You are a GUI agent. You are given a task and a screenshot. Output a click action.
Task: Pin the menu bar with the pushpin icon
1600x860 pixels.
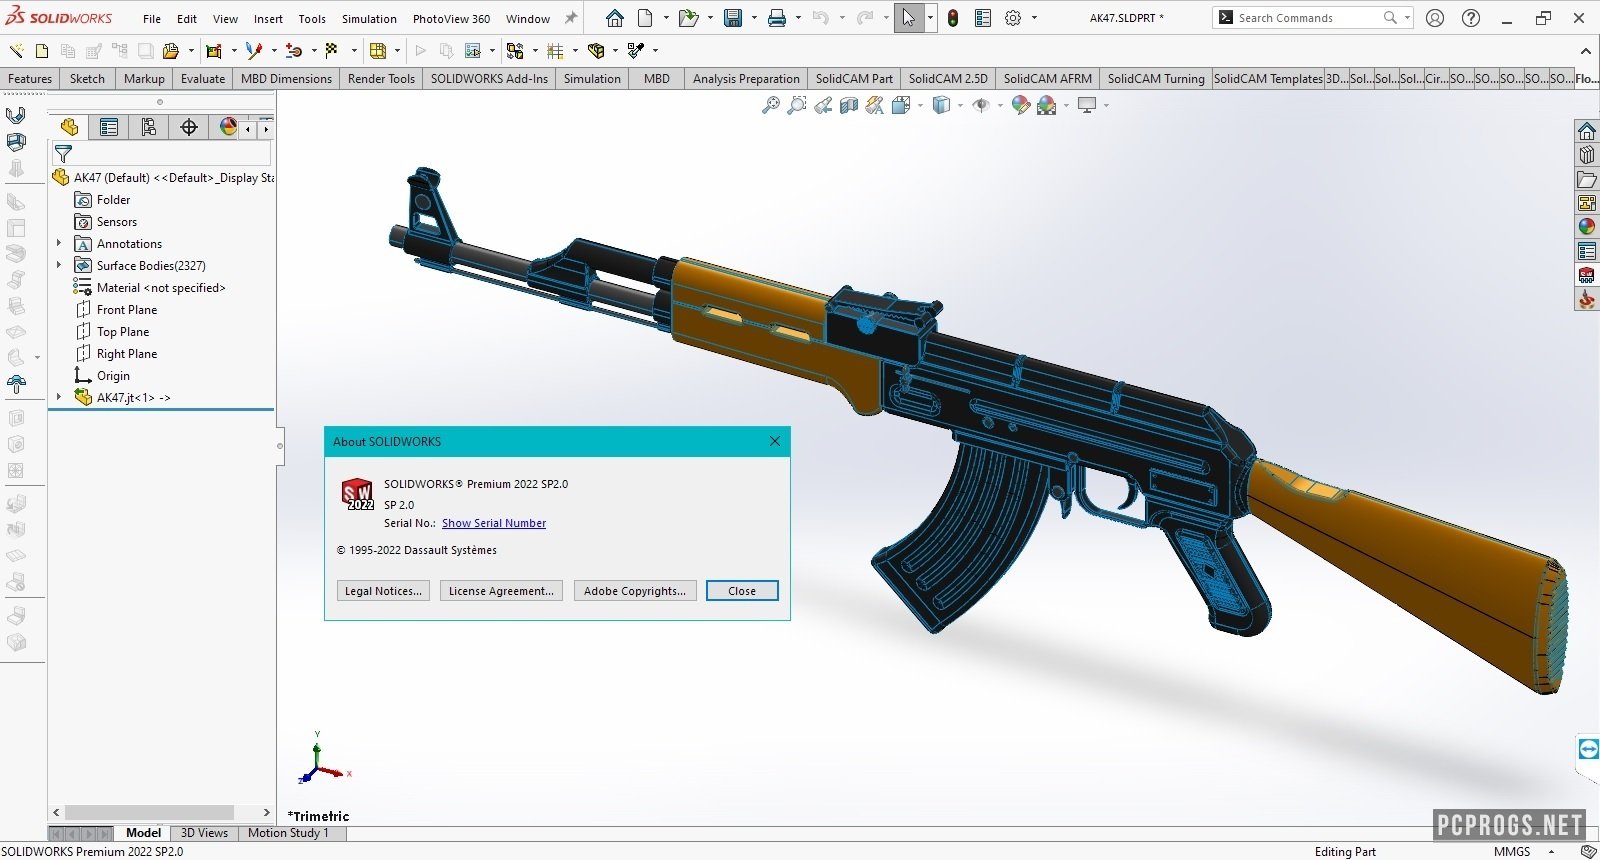tap(571, 18)
